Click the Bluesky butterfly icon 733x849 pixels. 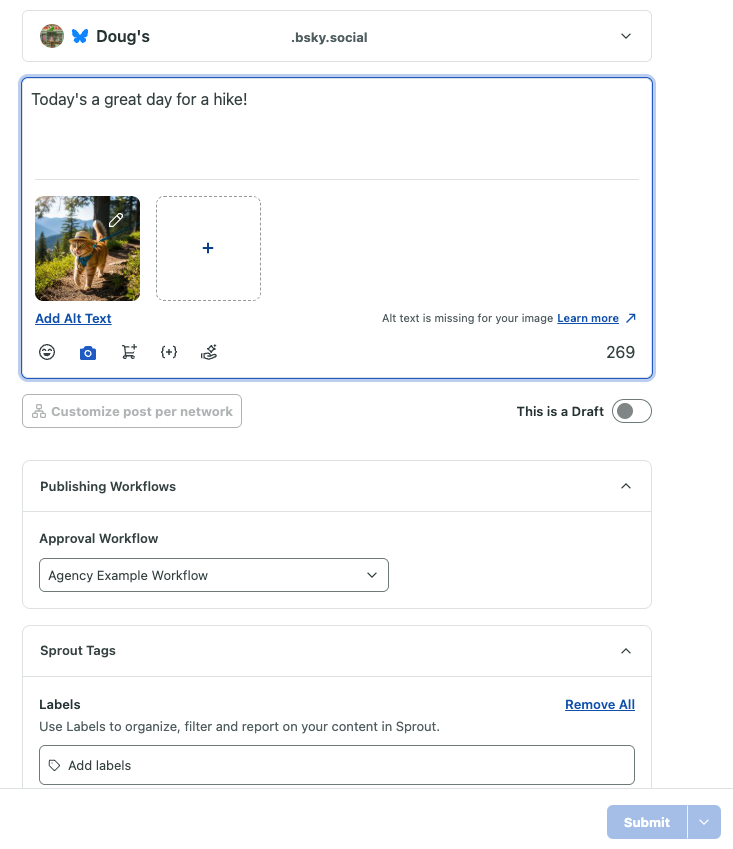[80, 35]
